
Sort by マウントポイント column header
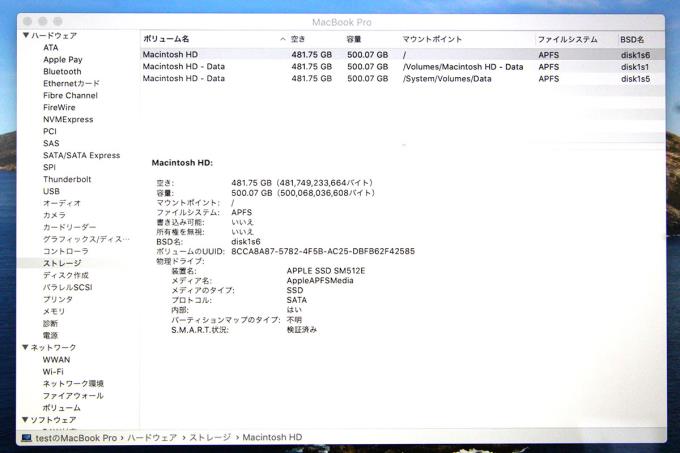click(432, 39)
